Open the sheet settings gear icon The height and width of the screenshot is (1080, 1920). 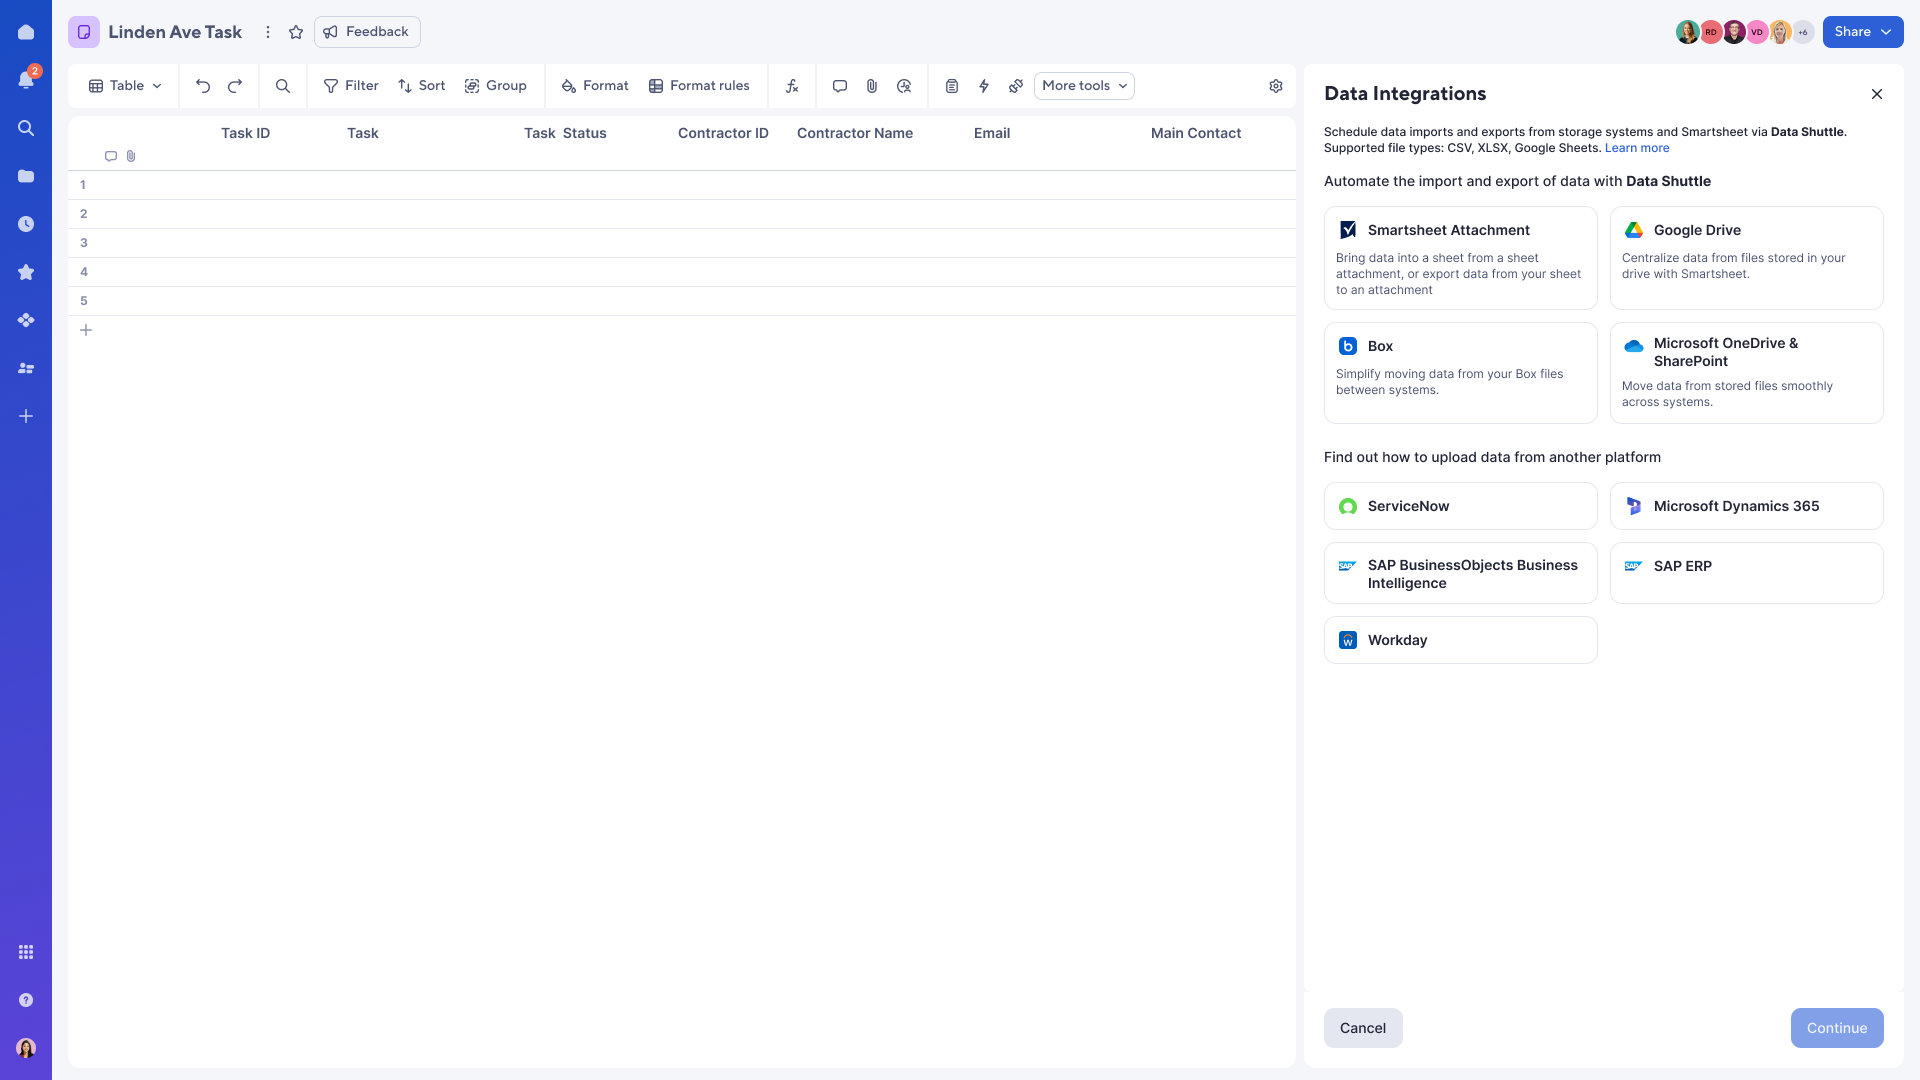1276,86
